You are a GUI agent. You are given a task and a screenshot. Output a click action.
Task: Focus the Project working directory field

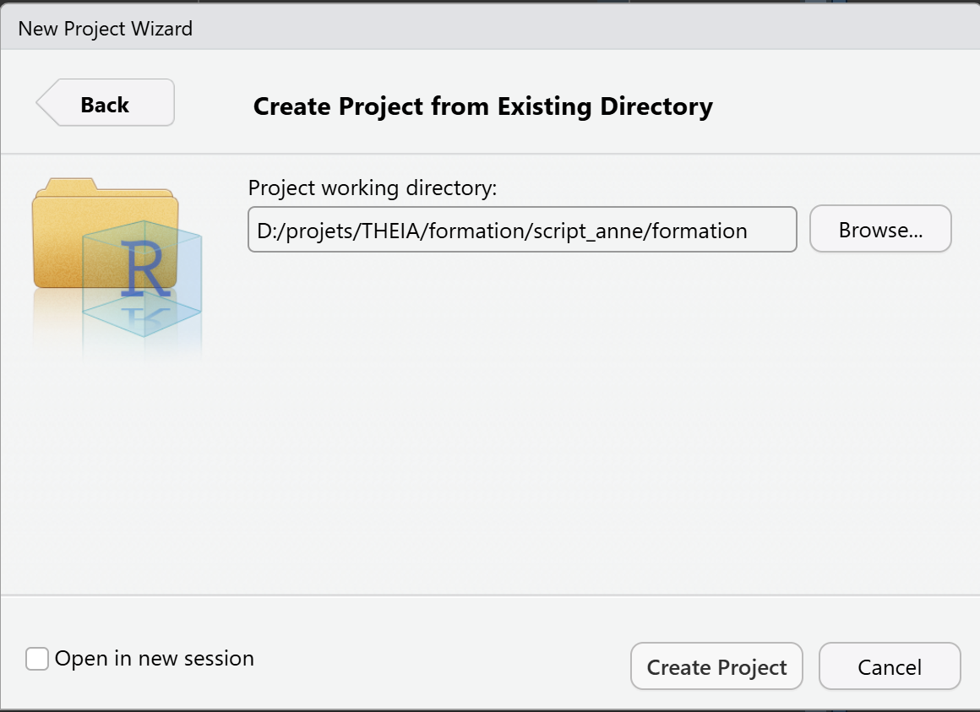pos(522,230)
